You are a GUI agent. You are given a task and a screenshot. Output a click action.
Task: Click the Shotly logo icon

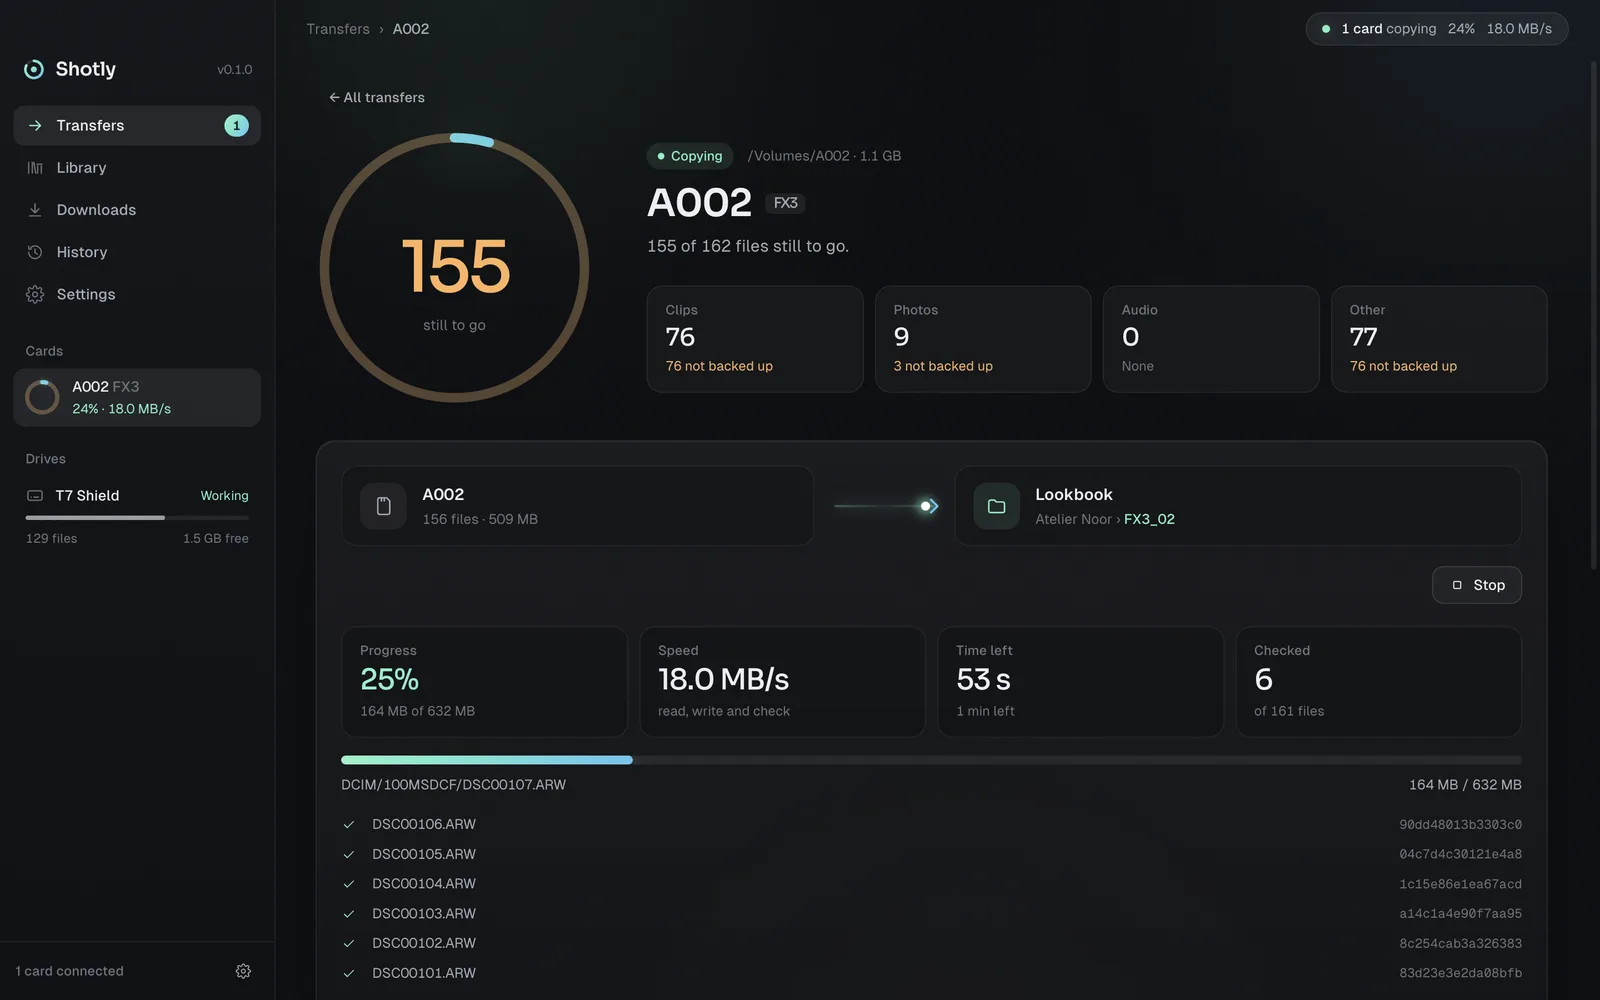(x=34, y=69)
